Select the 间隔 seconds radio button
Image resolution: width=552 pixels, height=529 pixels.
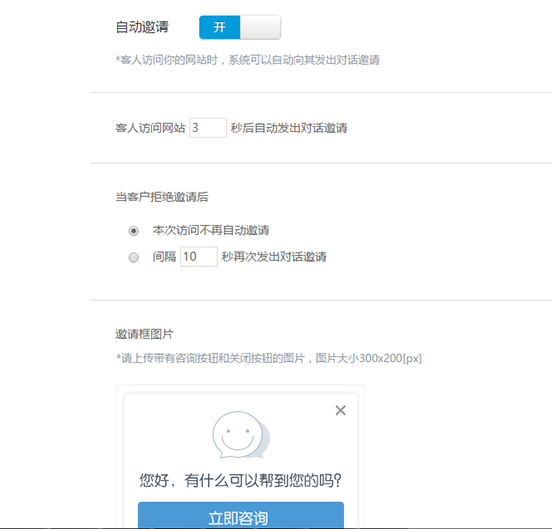point(133,257)
